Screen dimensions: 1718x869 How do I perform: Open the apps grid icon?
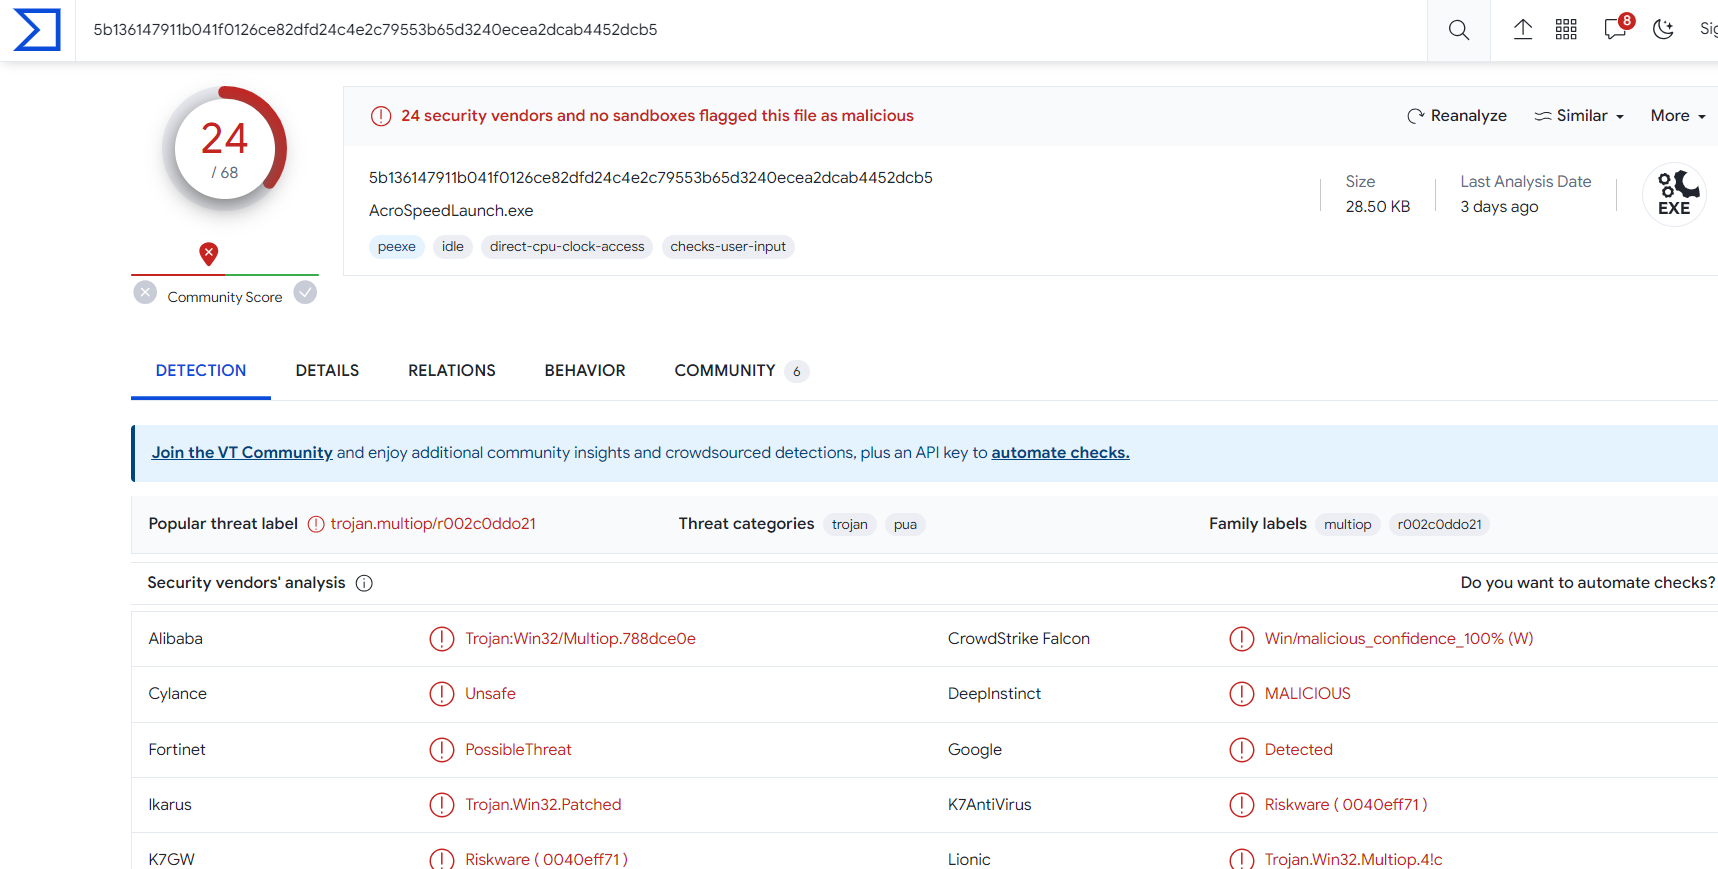(x=1566, y=30)
